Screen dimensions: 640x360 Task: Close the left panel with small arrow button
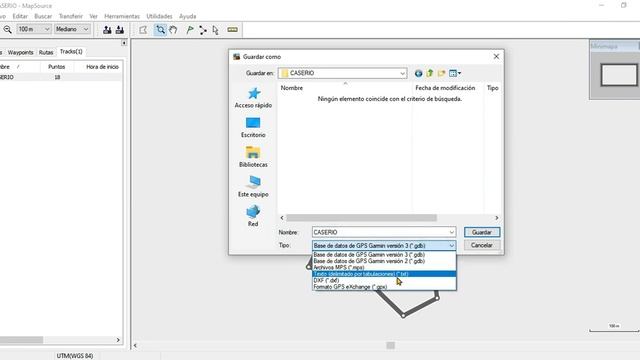pyautogui.click(x=124, y=43)
